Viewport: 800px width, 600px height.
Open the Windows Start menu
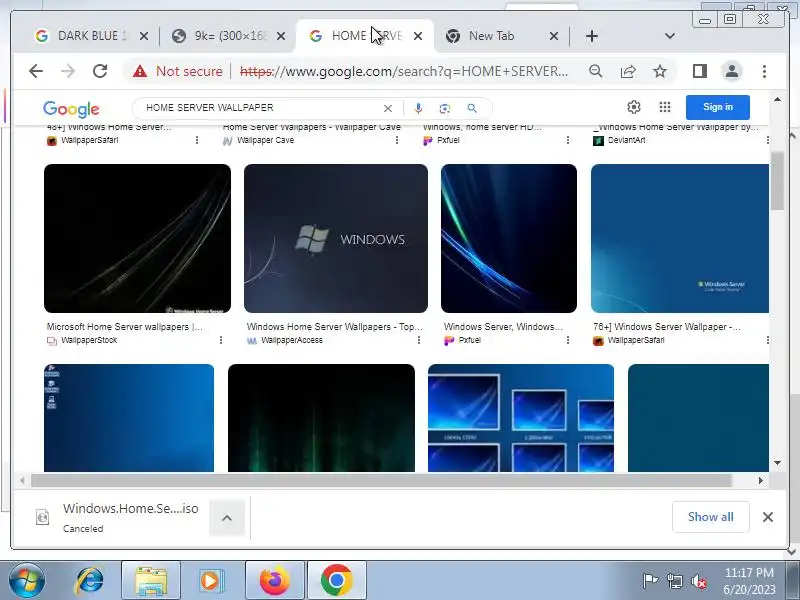click(x=26, y=580)
